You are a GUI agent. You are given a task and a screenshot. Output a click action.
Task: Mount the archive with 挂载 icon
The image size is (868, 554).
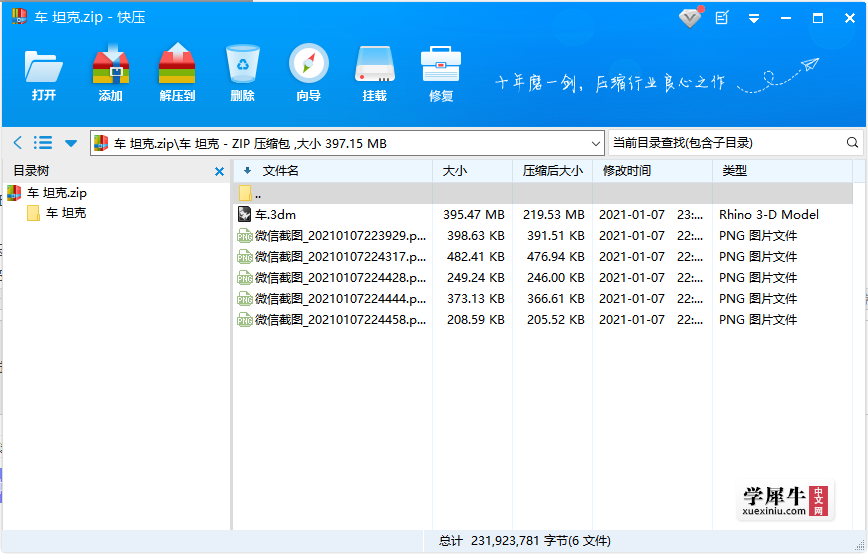(375, 74)
